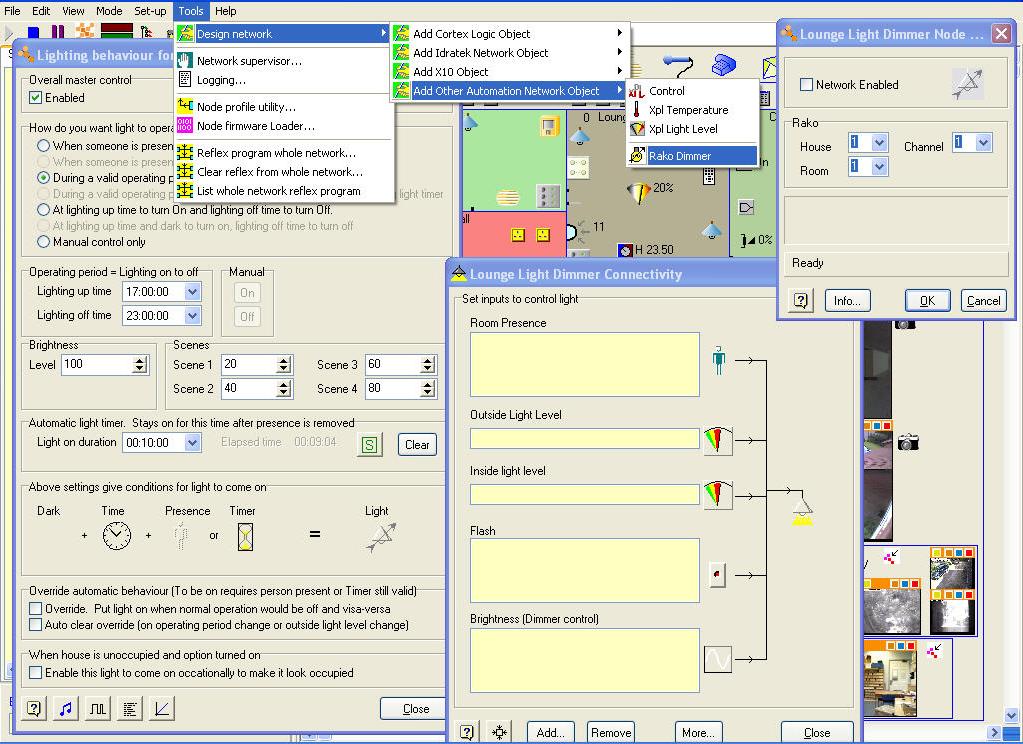Enable the Network Enabled checkbox
Screen dimensions: 1023x744
[x=806, y=85]
